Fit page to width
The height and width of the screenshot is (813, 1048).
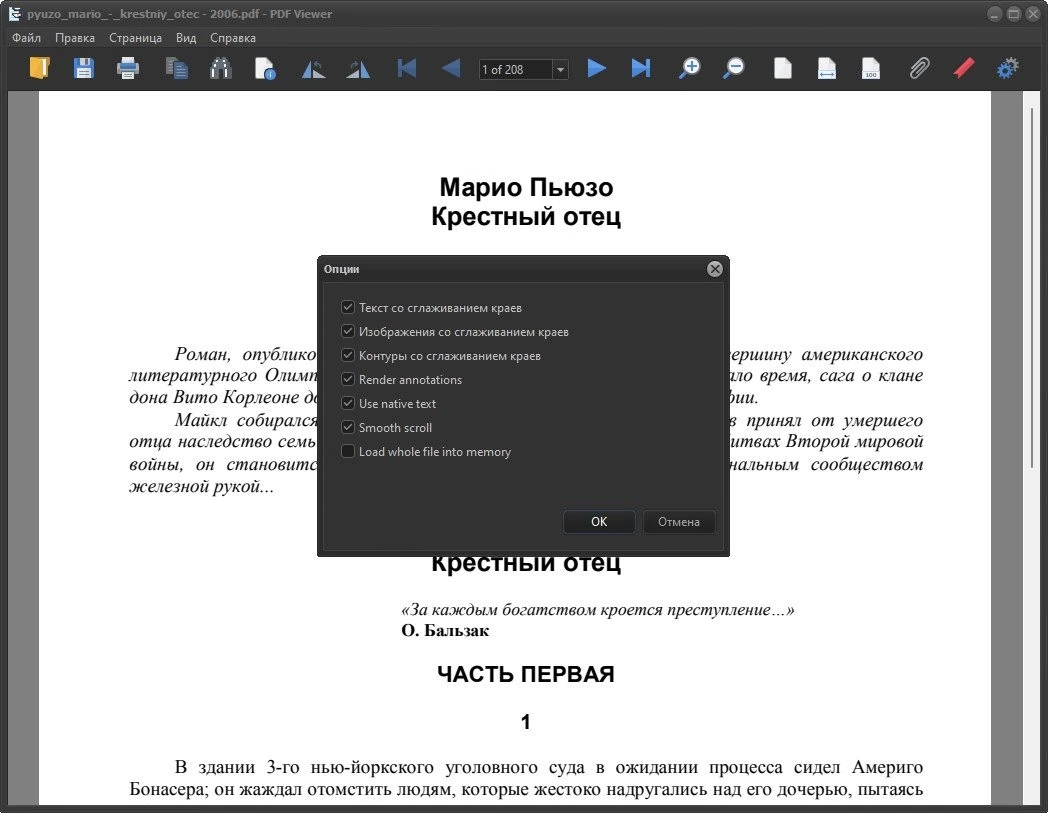[x=827, y=68]
